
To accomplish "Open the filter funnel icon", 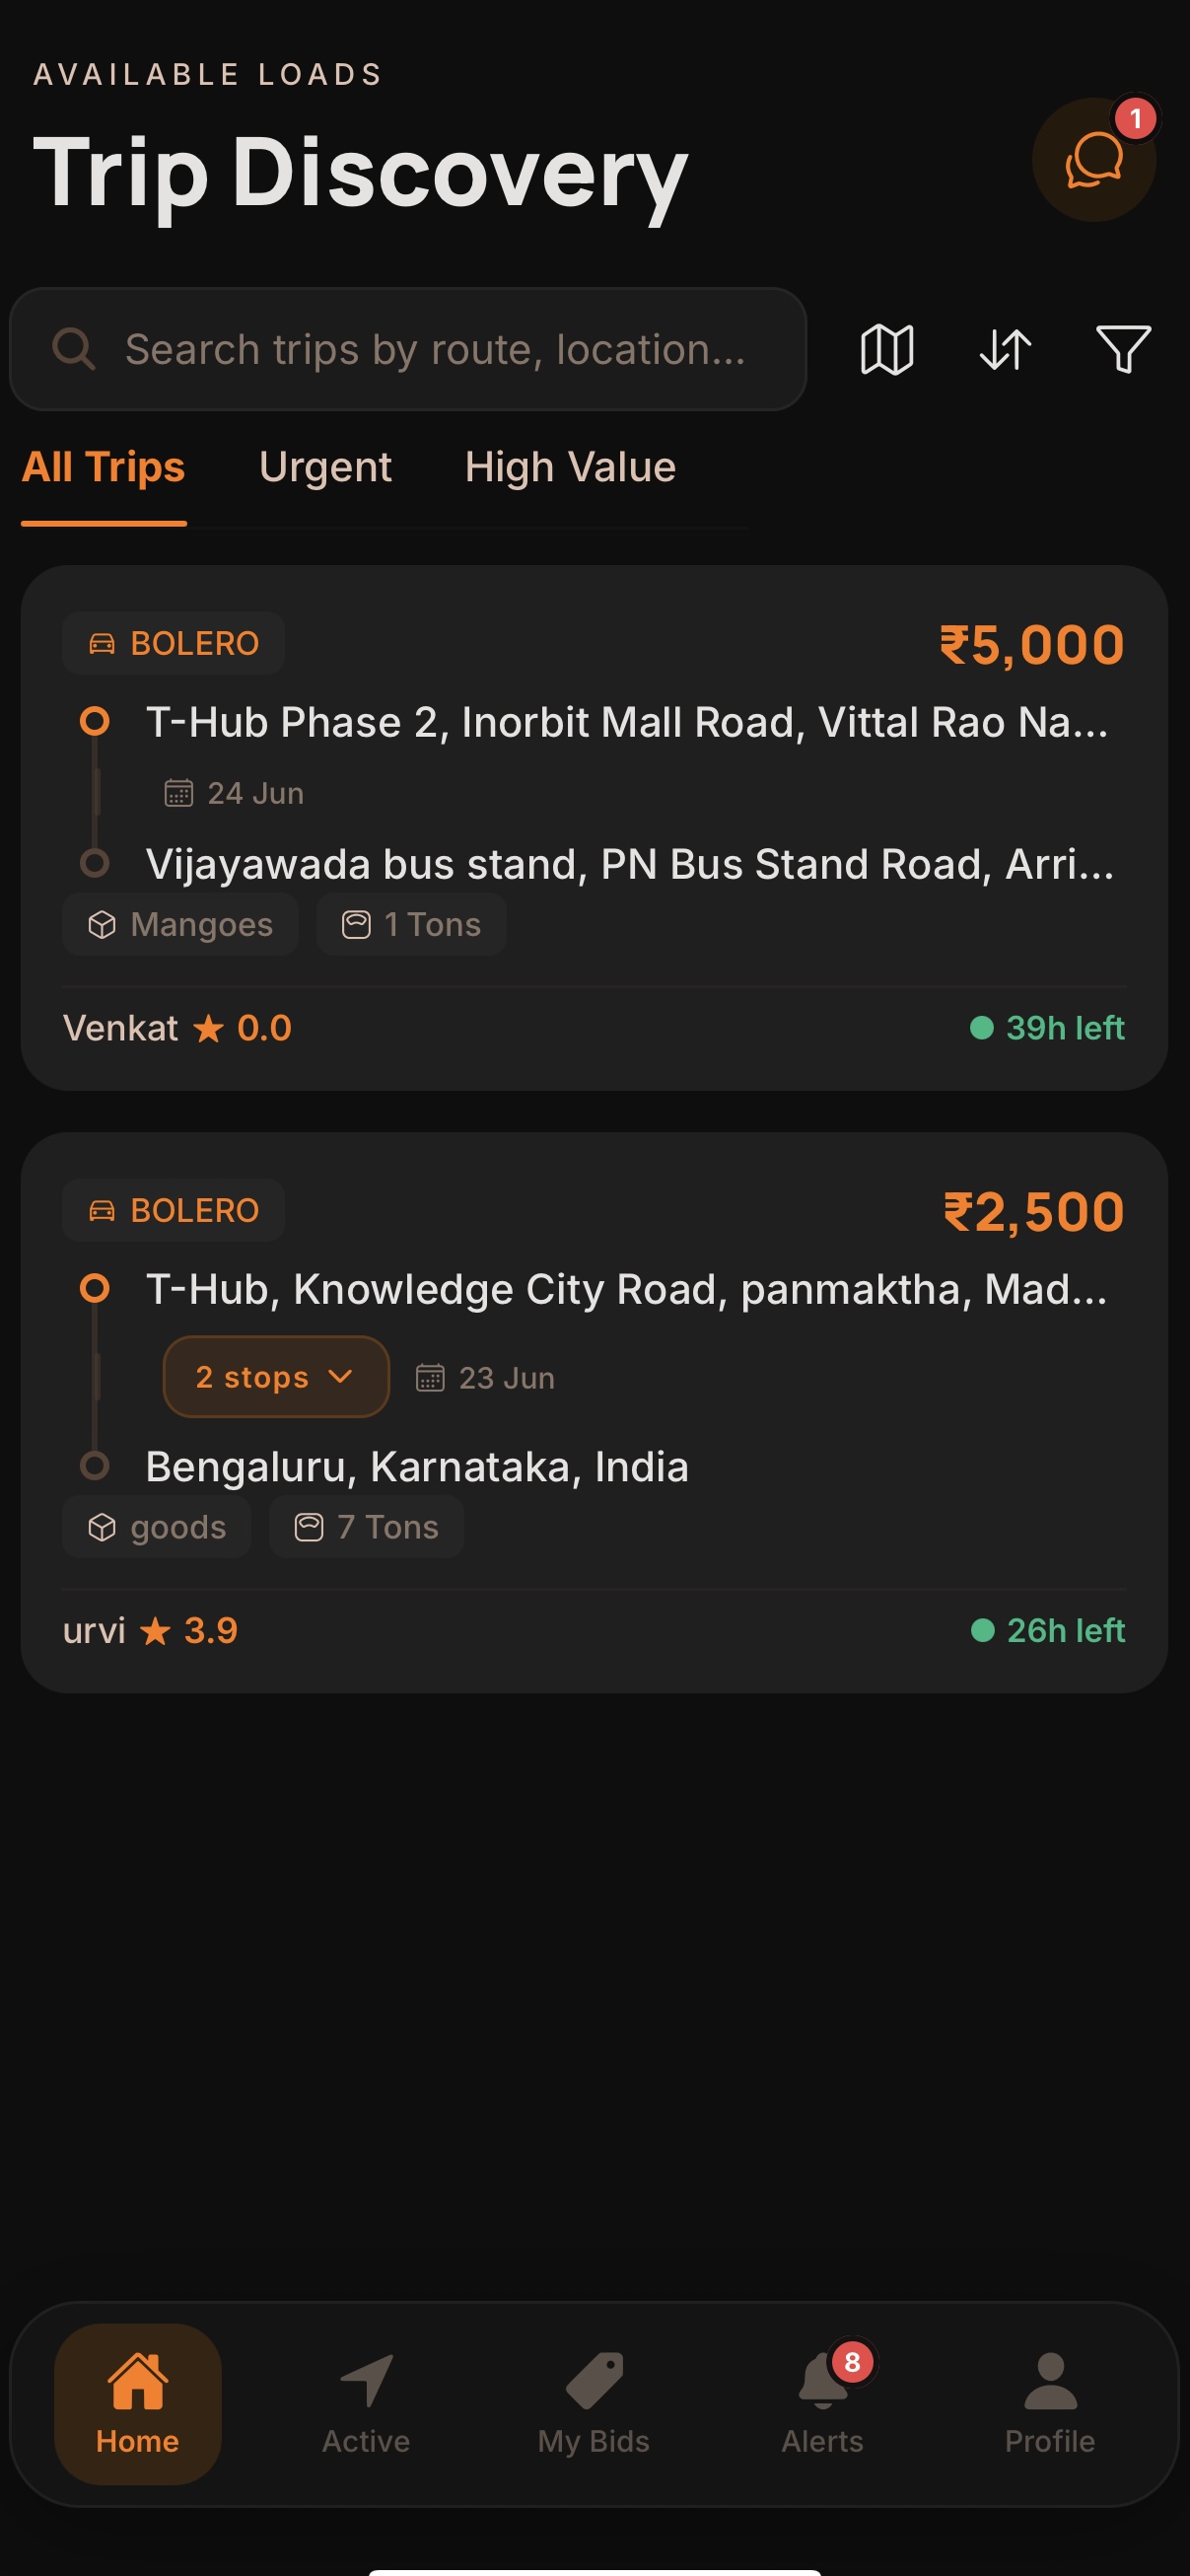I will pyautogui.click(x=1123, y=350).
